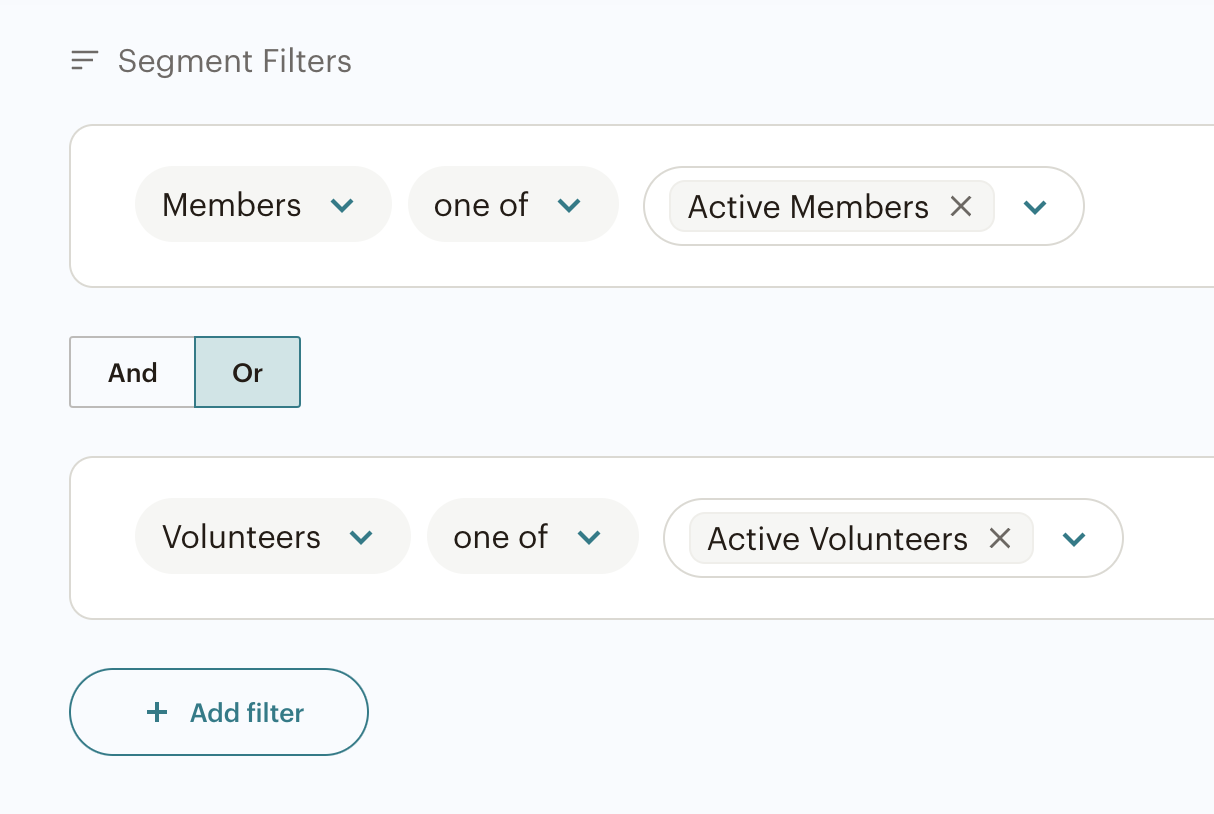Remove the Active Members tag
The height and width of the screenshot is (814, 1214).
coord(961,206)
